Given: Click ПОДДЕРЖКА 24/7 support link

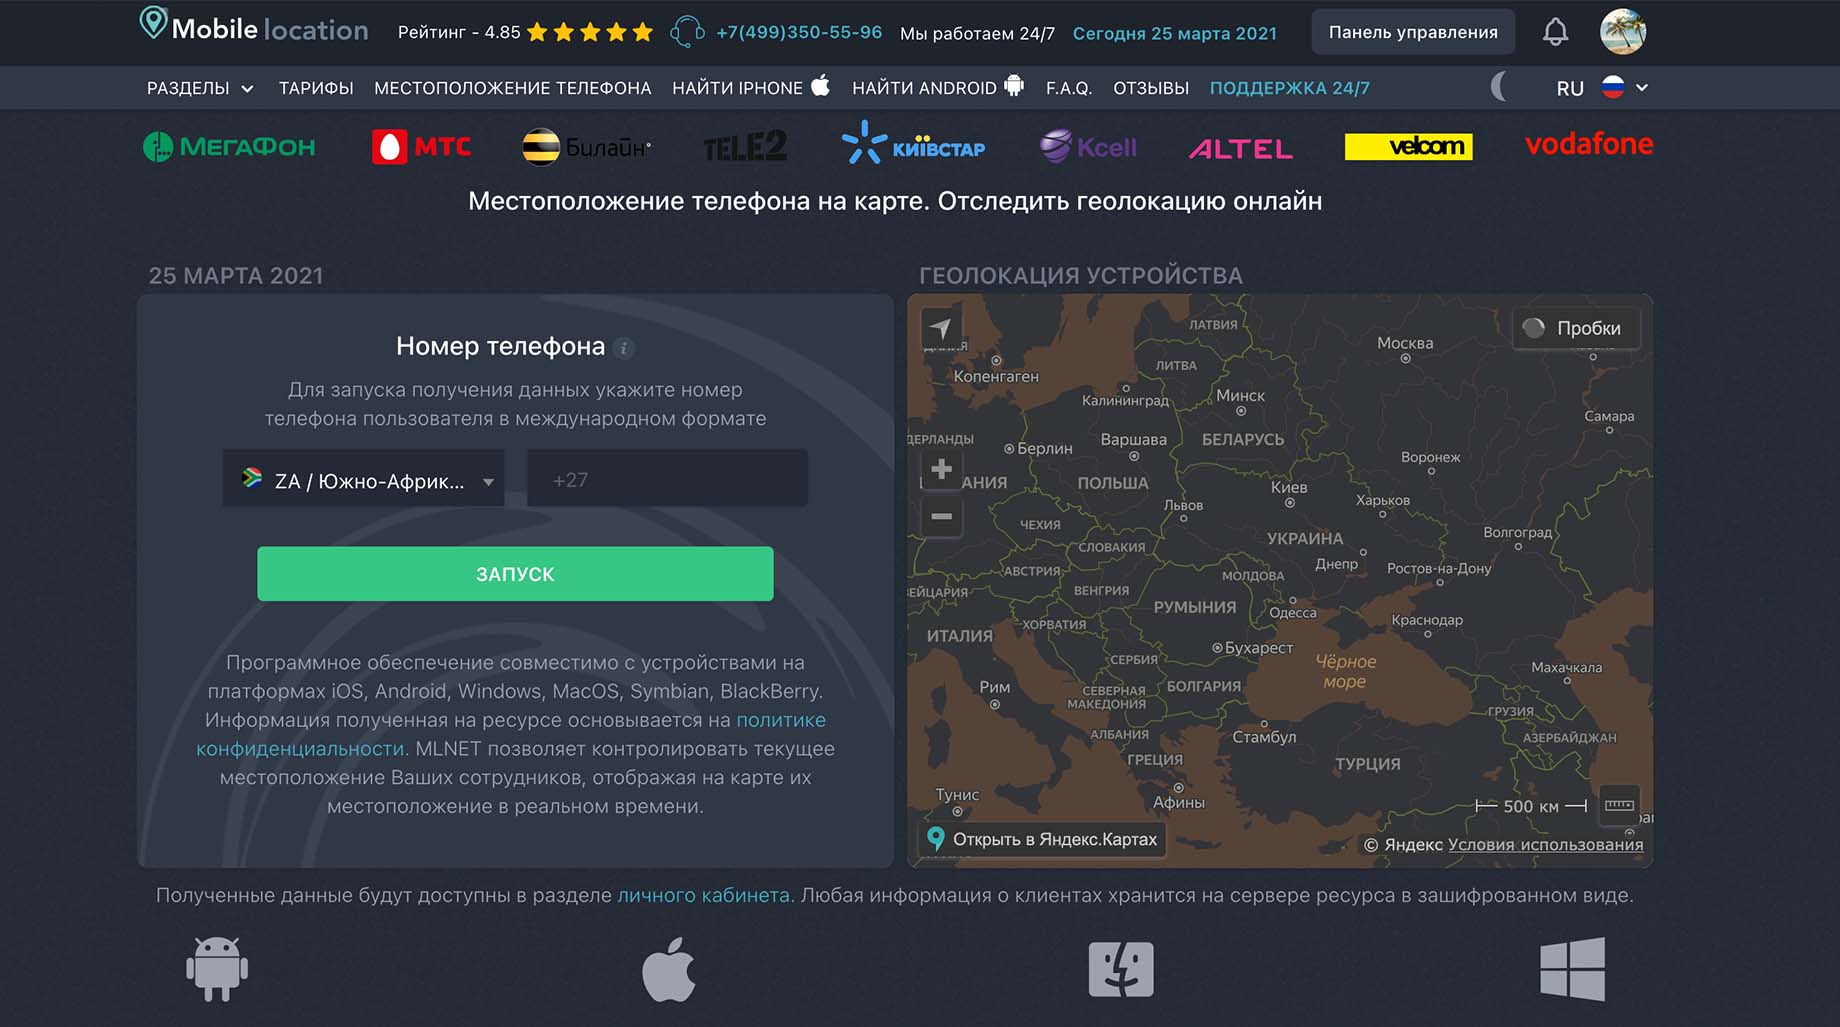Looking at the screenshot, I should pyautogui.click(x=1290, y=88).
